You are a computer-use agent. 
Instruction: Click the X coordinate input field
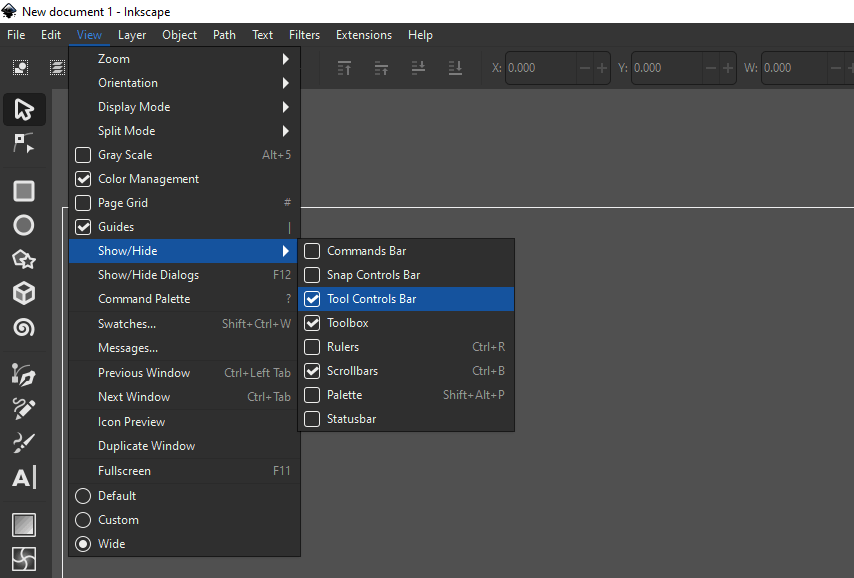(541, 68)
